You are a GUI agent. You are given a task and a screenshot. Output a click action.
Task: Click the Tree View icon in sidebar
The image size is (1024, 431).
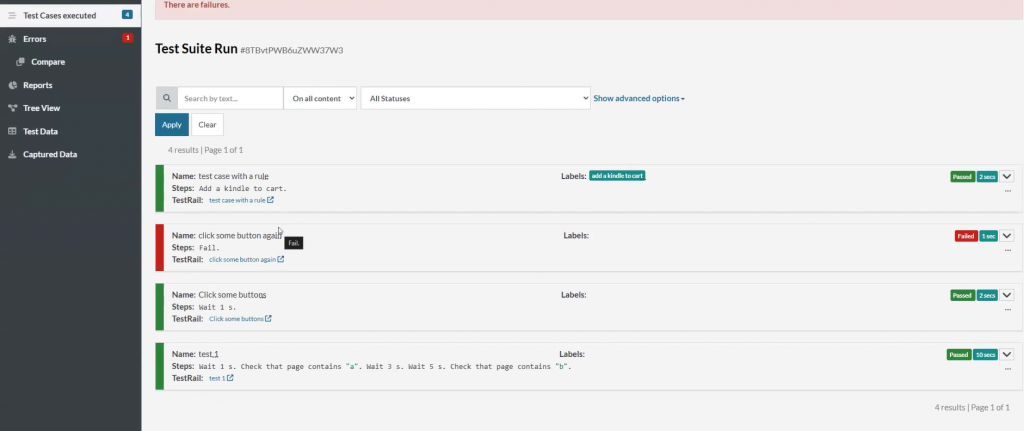click(x=12, y=108)
